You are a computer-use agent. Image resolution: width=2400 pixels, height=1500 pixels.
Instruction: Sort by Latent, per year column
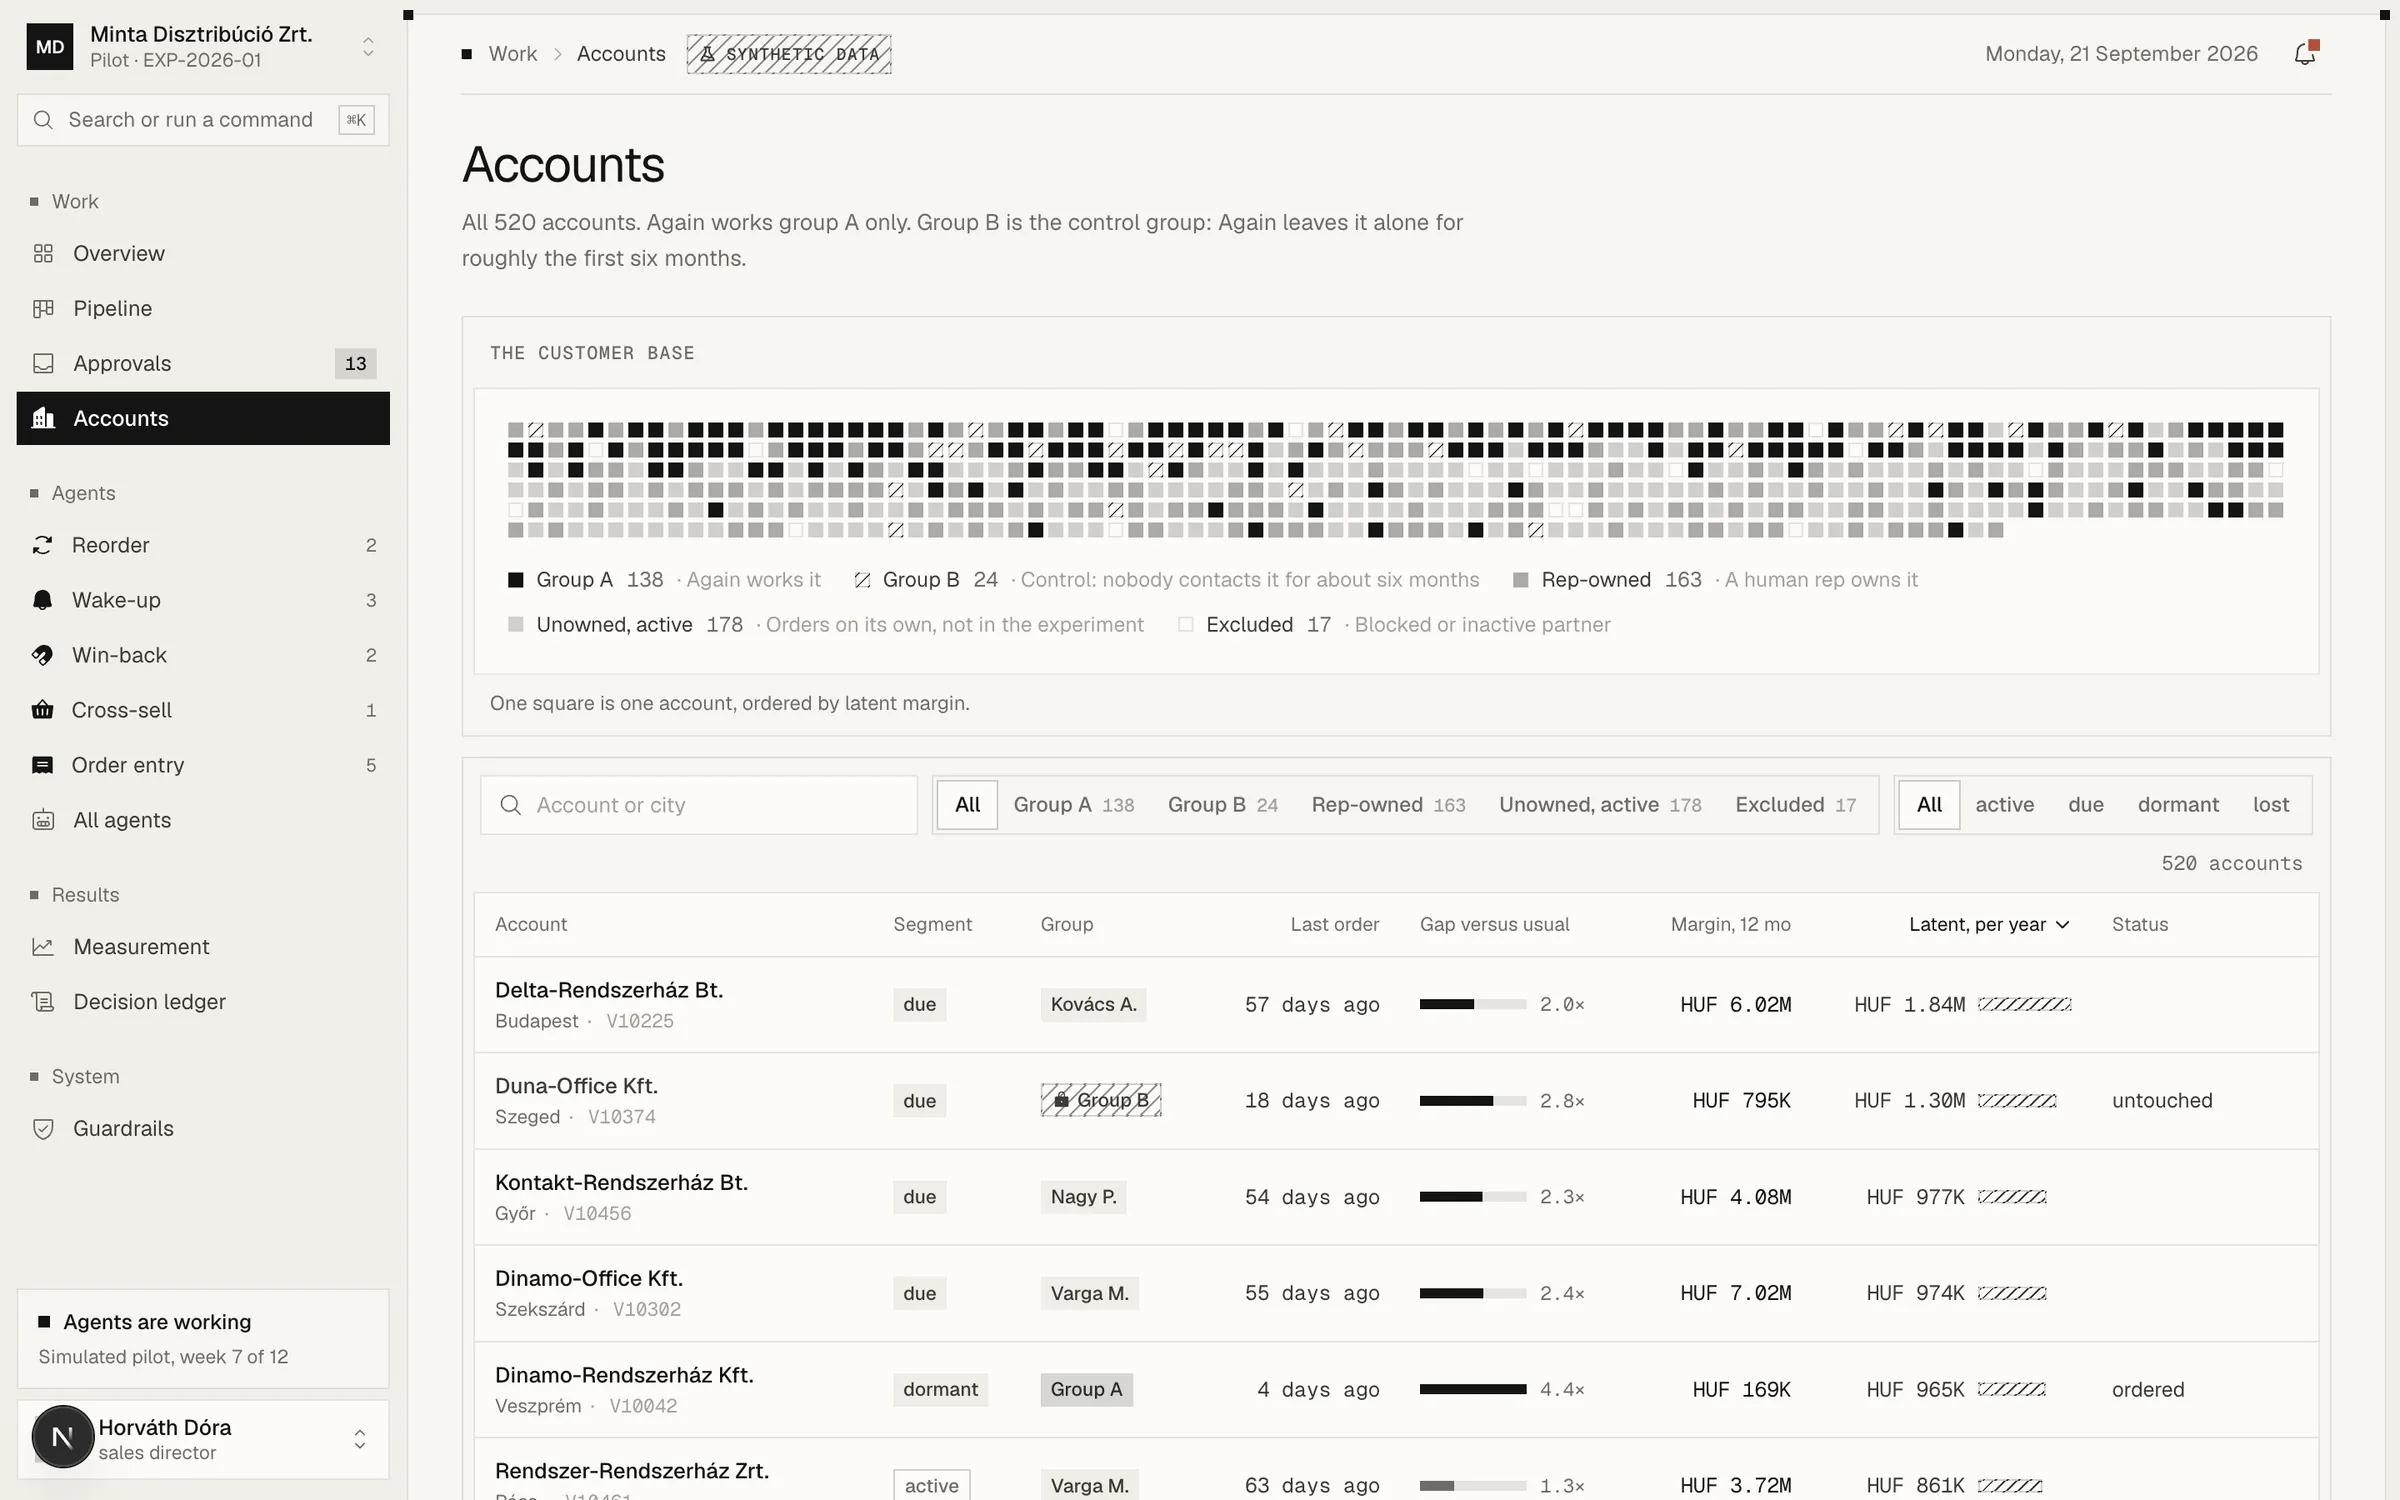click(1988, 925)
